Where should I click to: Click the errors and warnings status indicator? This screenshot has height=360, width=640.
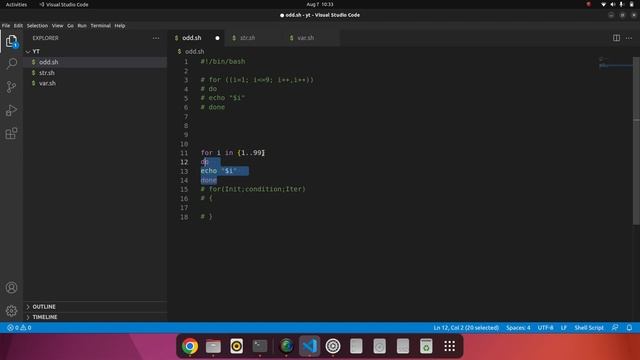(x=19, y=328)
